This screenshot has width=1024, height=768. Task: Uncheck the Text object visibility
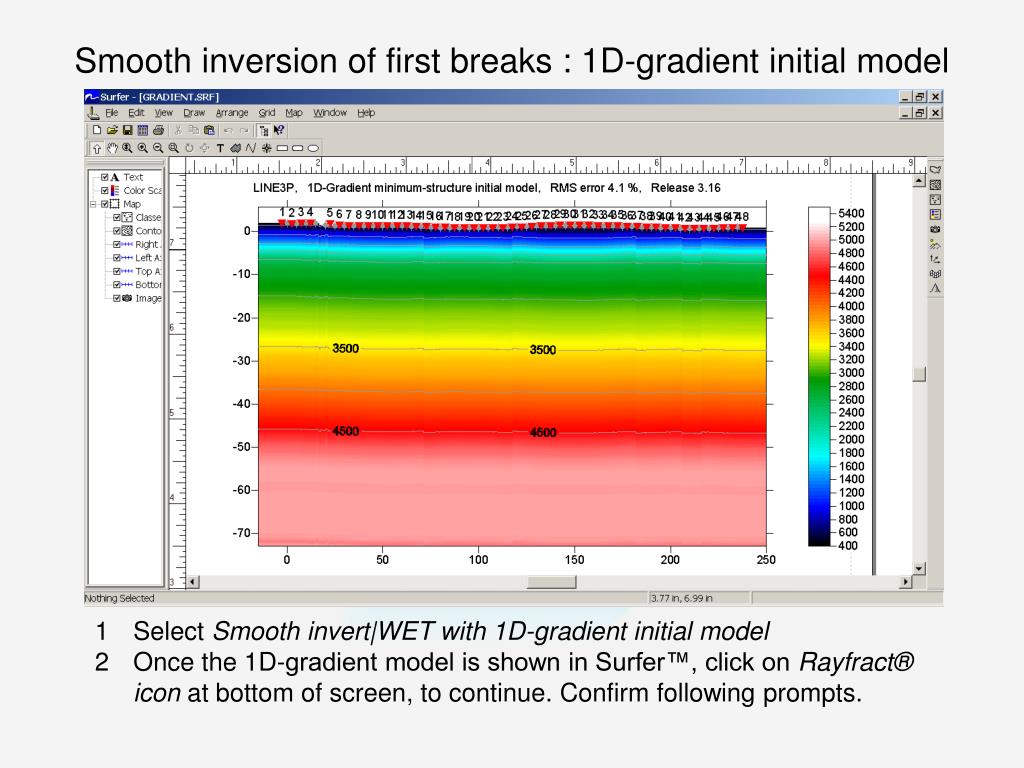tap(104, 177)
